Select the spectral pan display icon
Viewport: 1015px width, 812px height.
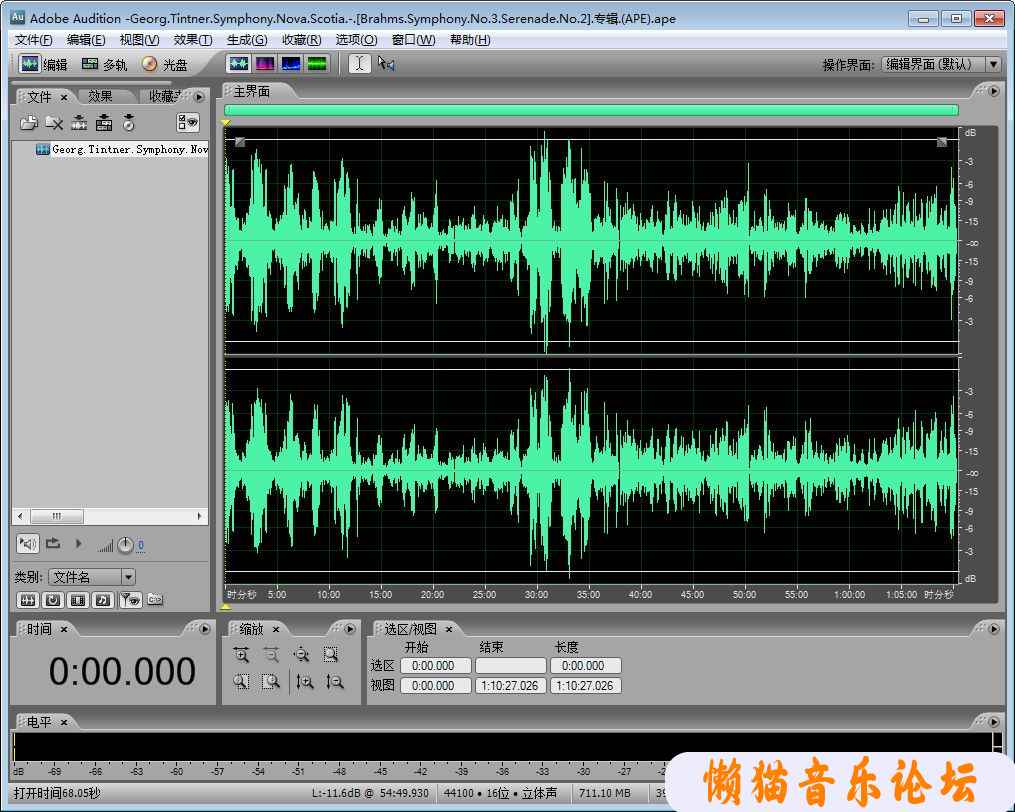pos(291,63)
